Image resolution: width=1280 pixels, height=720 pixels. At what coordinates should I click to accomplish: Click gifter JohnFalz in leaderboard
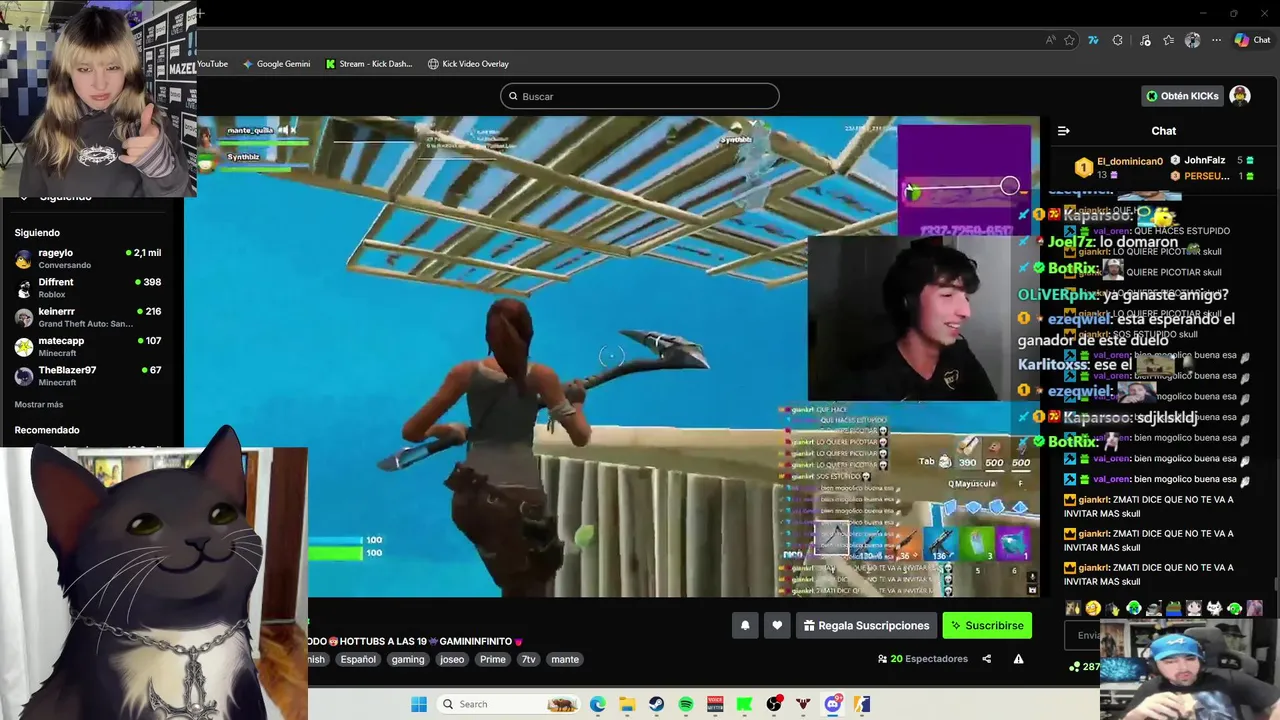click(x=1204, y=160)
